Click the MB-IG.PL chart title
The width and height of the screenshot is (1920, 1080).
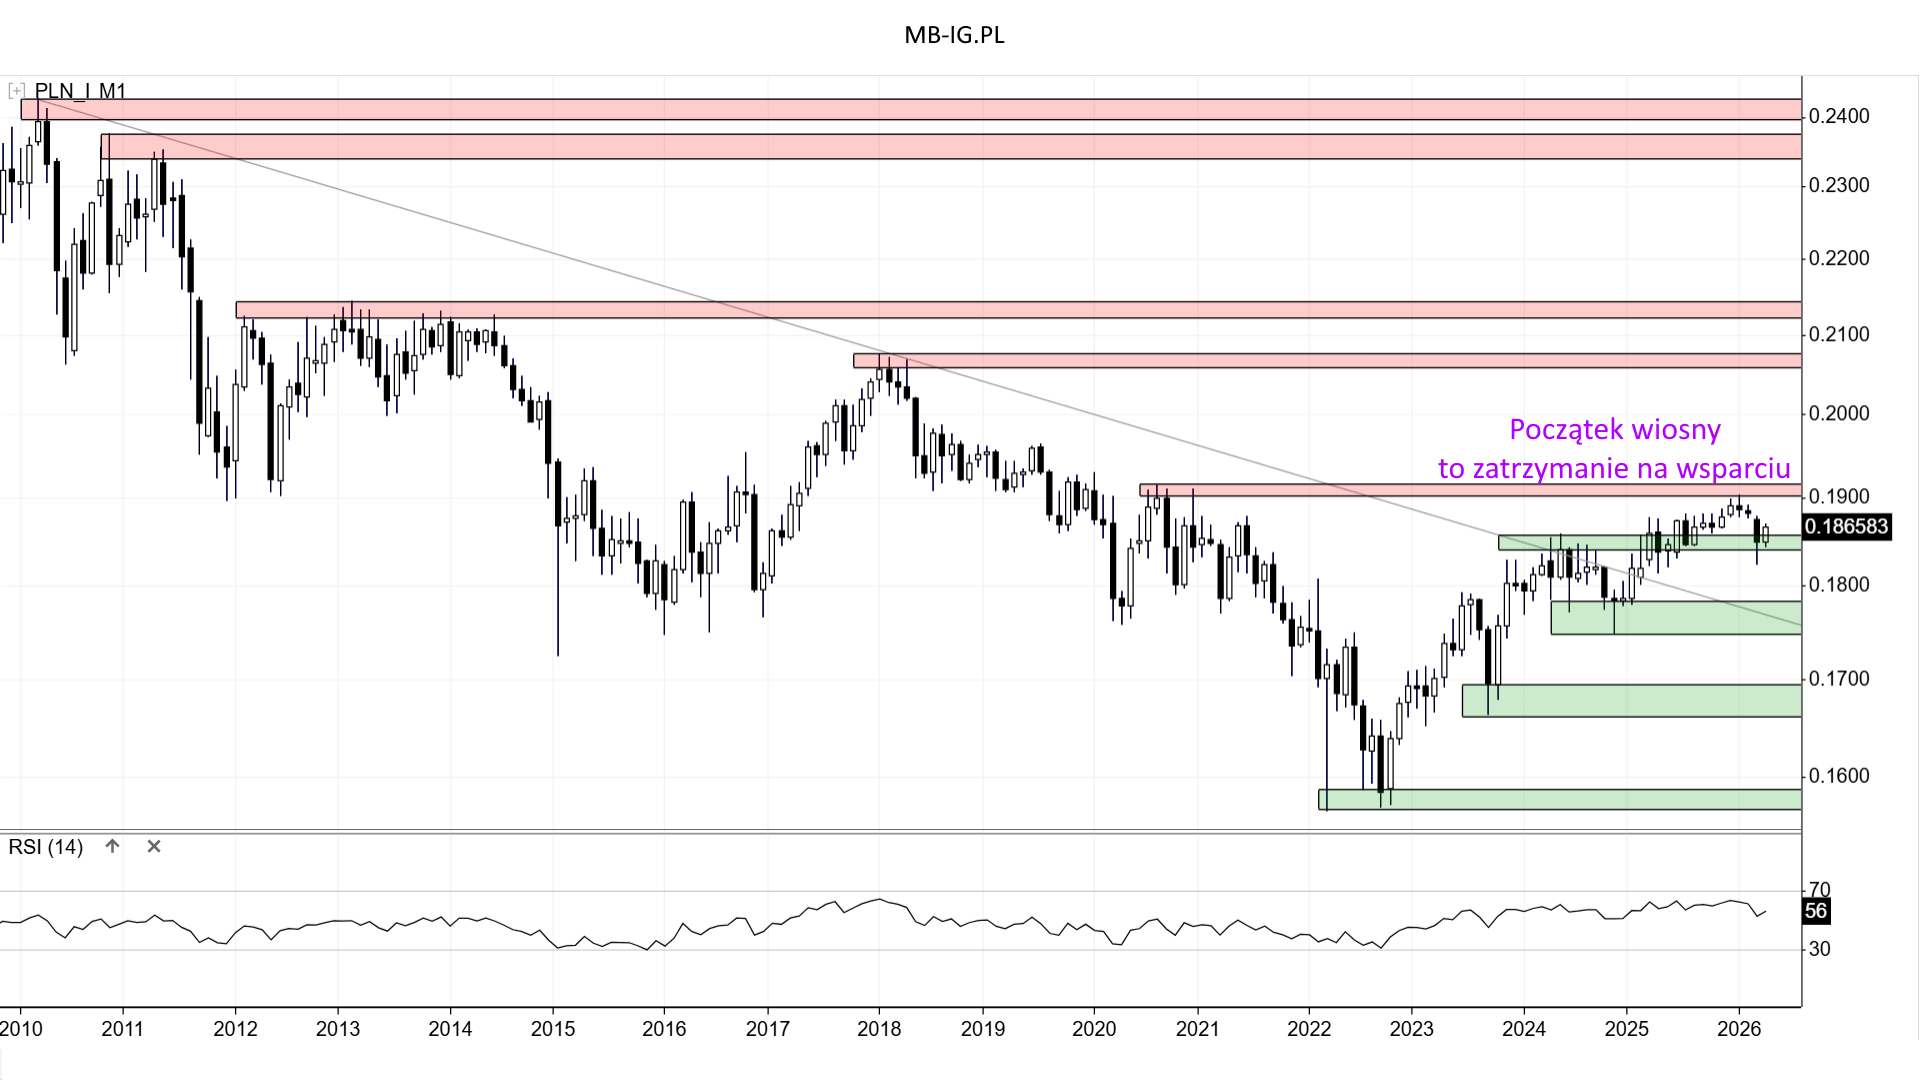pyautogui.click(x=954, y=35)
